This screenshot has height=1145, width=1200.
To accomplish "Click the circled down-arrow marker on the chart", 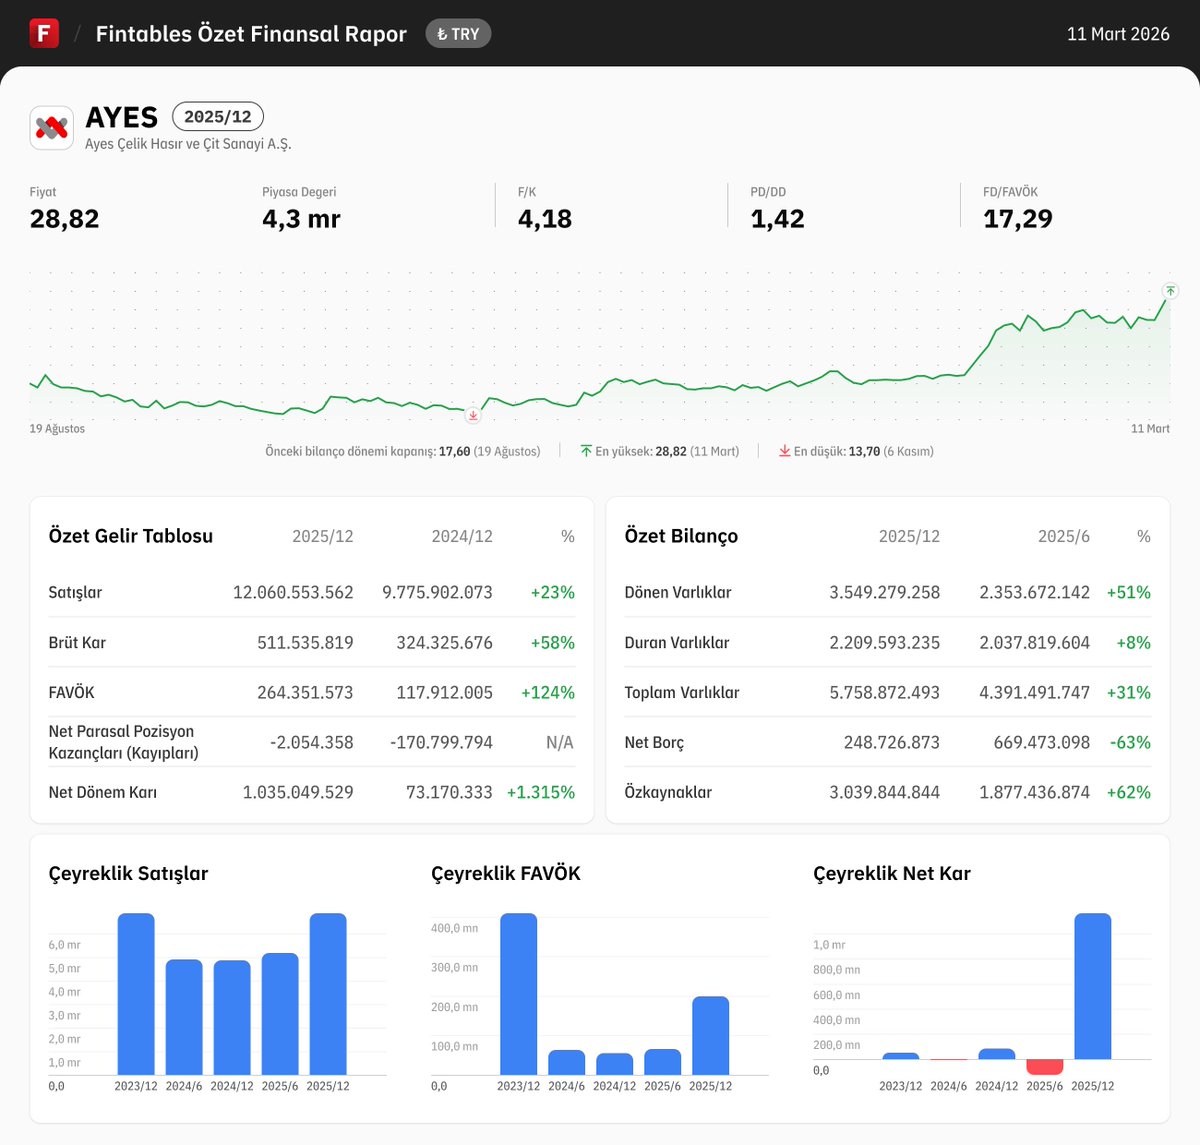I will (472, 414).
